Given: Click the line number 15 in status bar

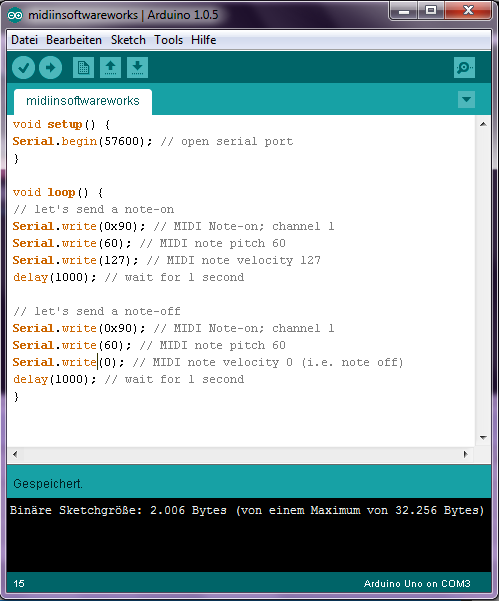Looking at the screenshot, I should tap(19, 584).
